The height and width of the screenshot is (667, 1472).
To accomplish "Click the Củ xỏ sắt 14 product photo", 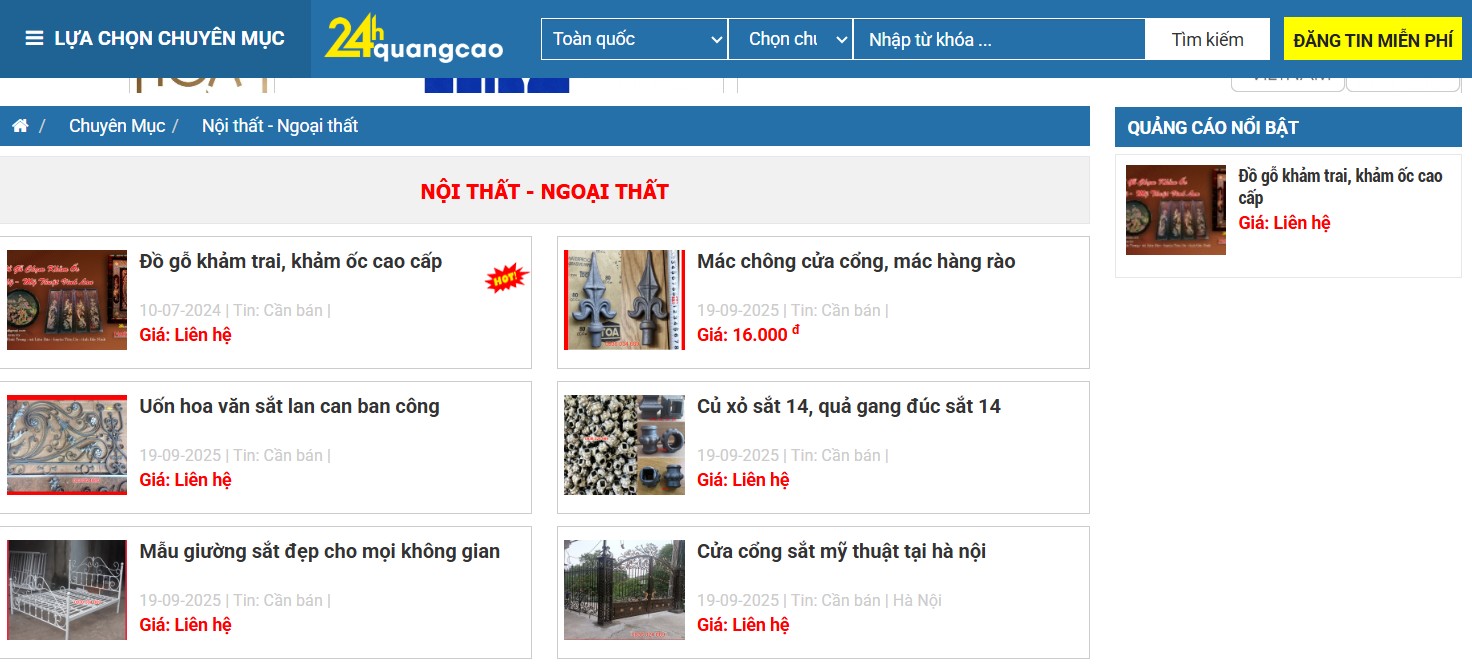I will coord(624,445).
